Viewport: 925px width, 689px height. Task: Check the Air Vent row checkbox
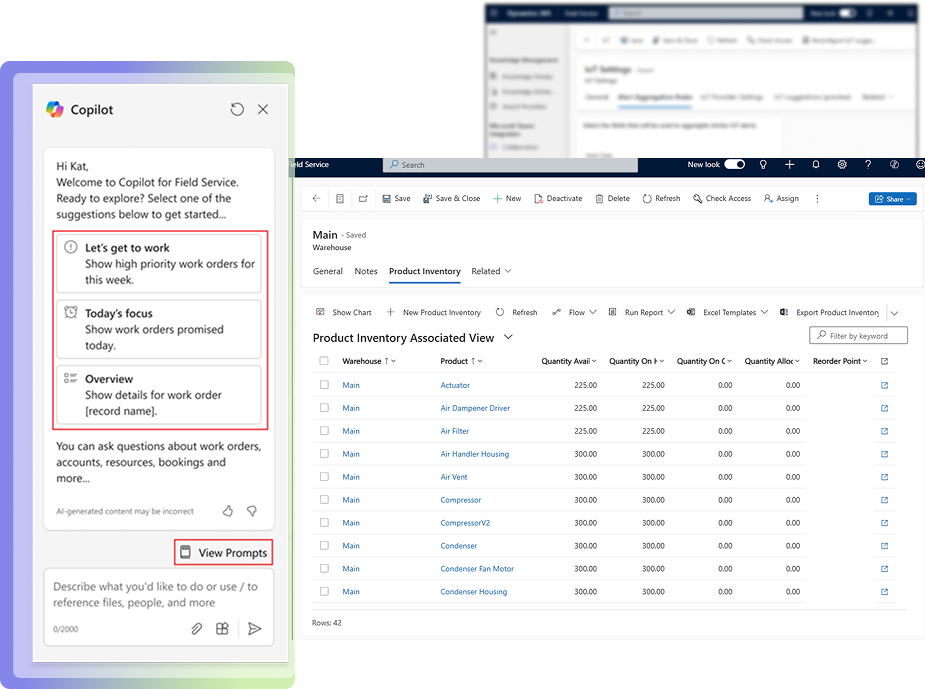pyautogui.click(x=324, y=477)
